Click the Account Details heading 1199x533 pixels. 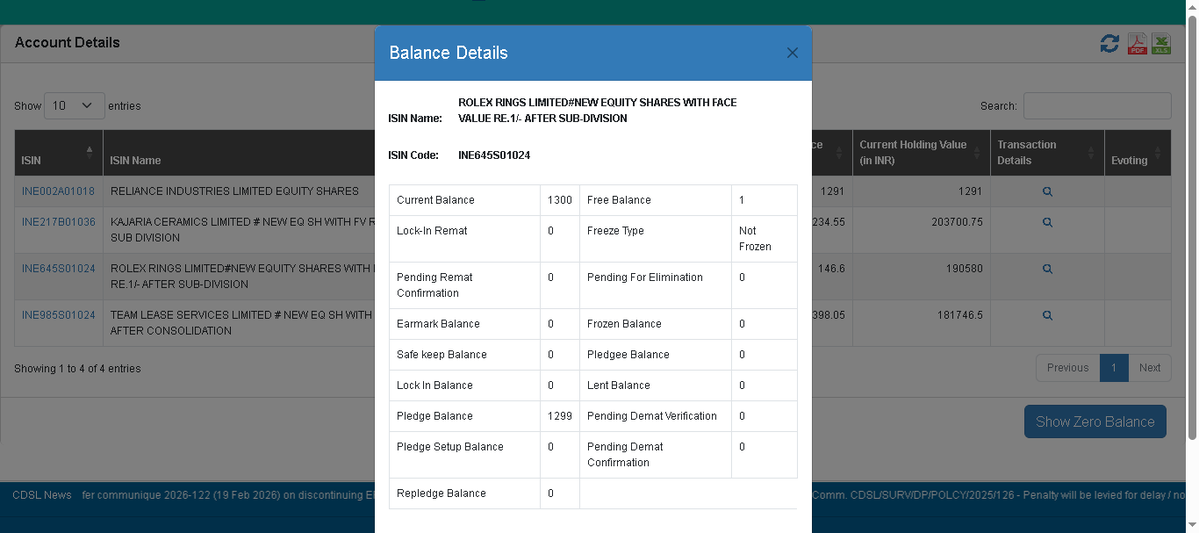[x=67, y=42]
